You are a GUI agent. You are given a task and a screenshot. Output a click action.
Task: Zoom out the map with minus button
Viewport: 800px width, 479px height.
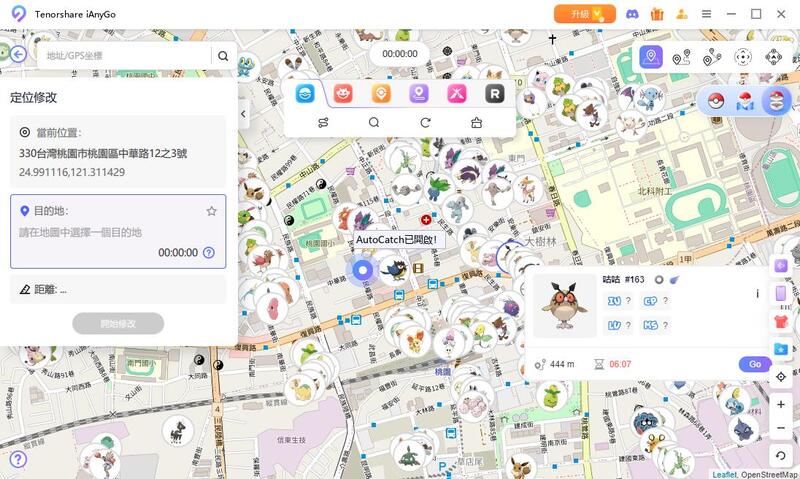click(x=781, y=428)
